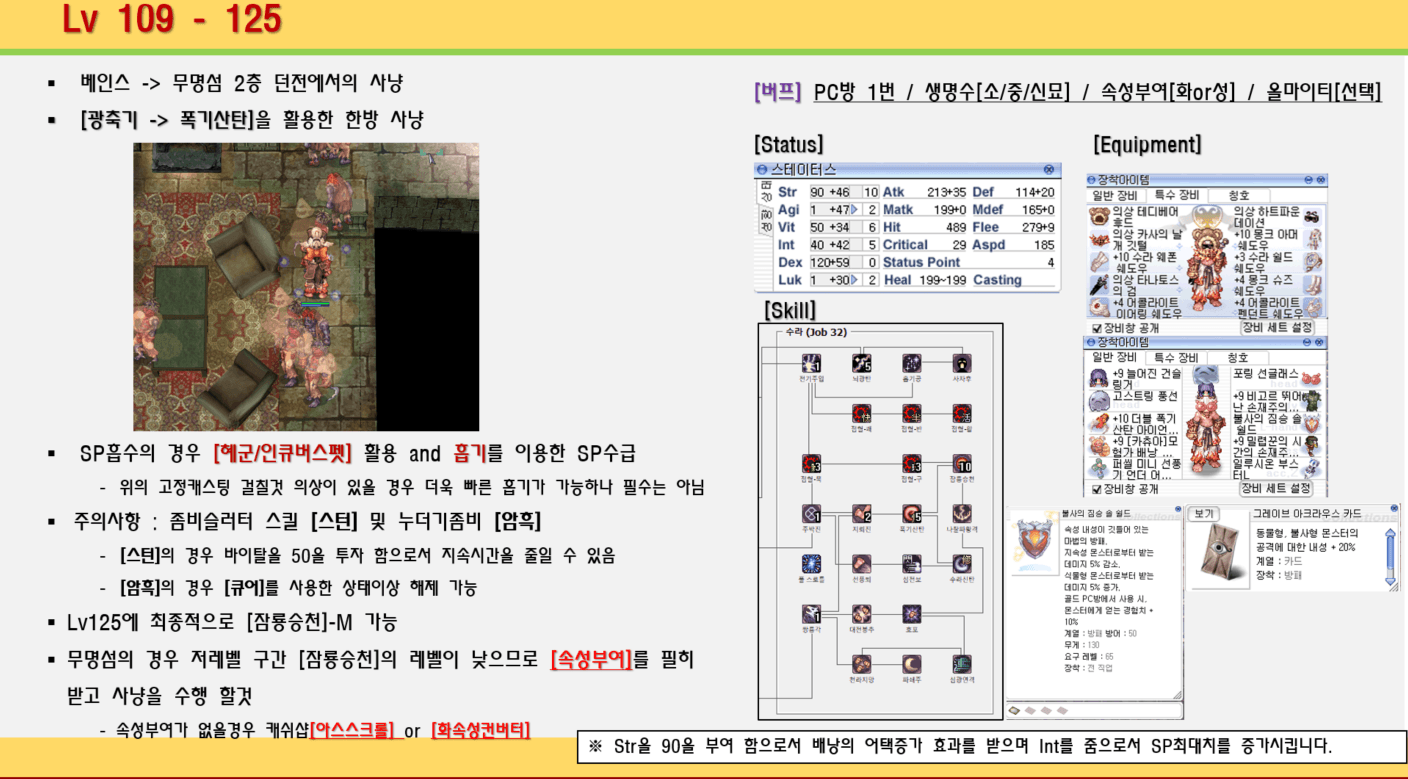This screenshot has height=779, width=1408.
Task: Click the 점혈-쾌 skill icon
Action: coord(861,413)
